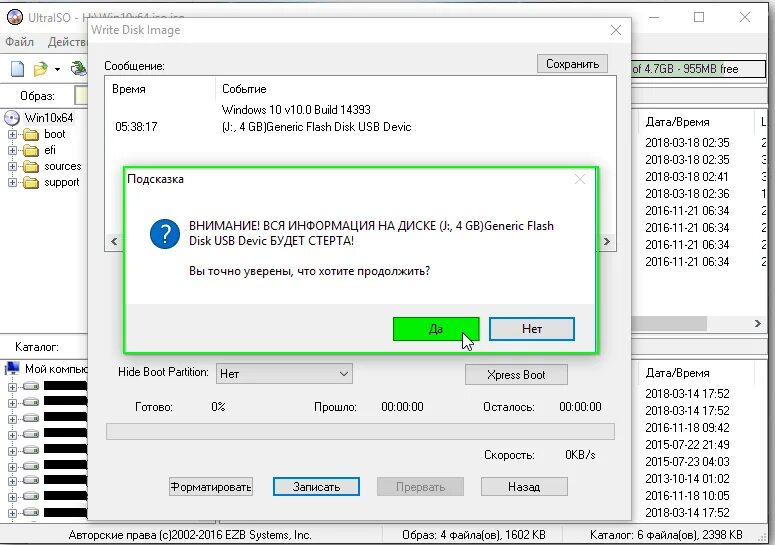This screenshot has height=545, width=775.
Task: Close the Write Disk Image dialog
Action: pos(616,30)
